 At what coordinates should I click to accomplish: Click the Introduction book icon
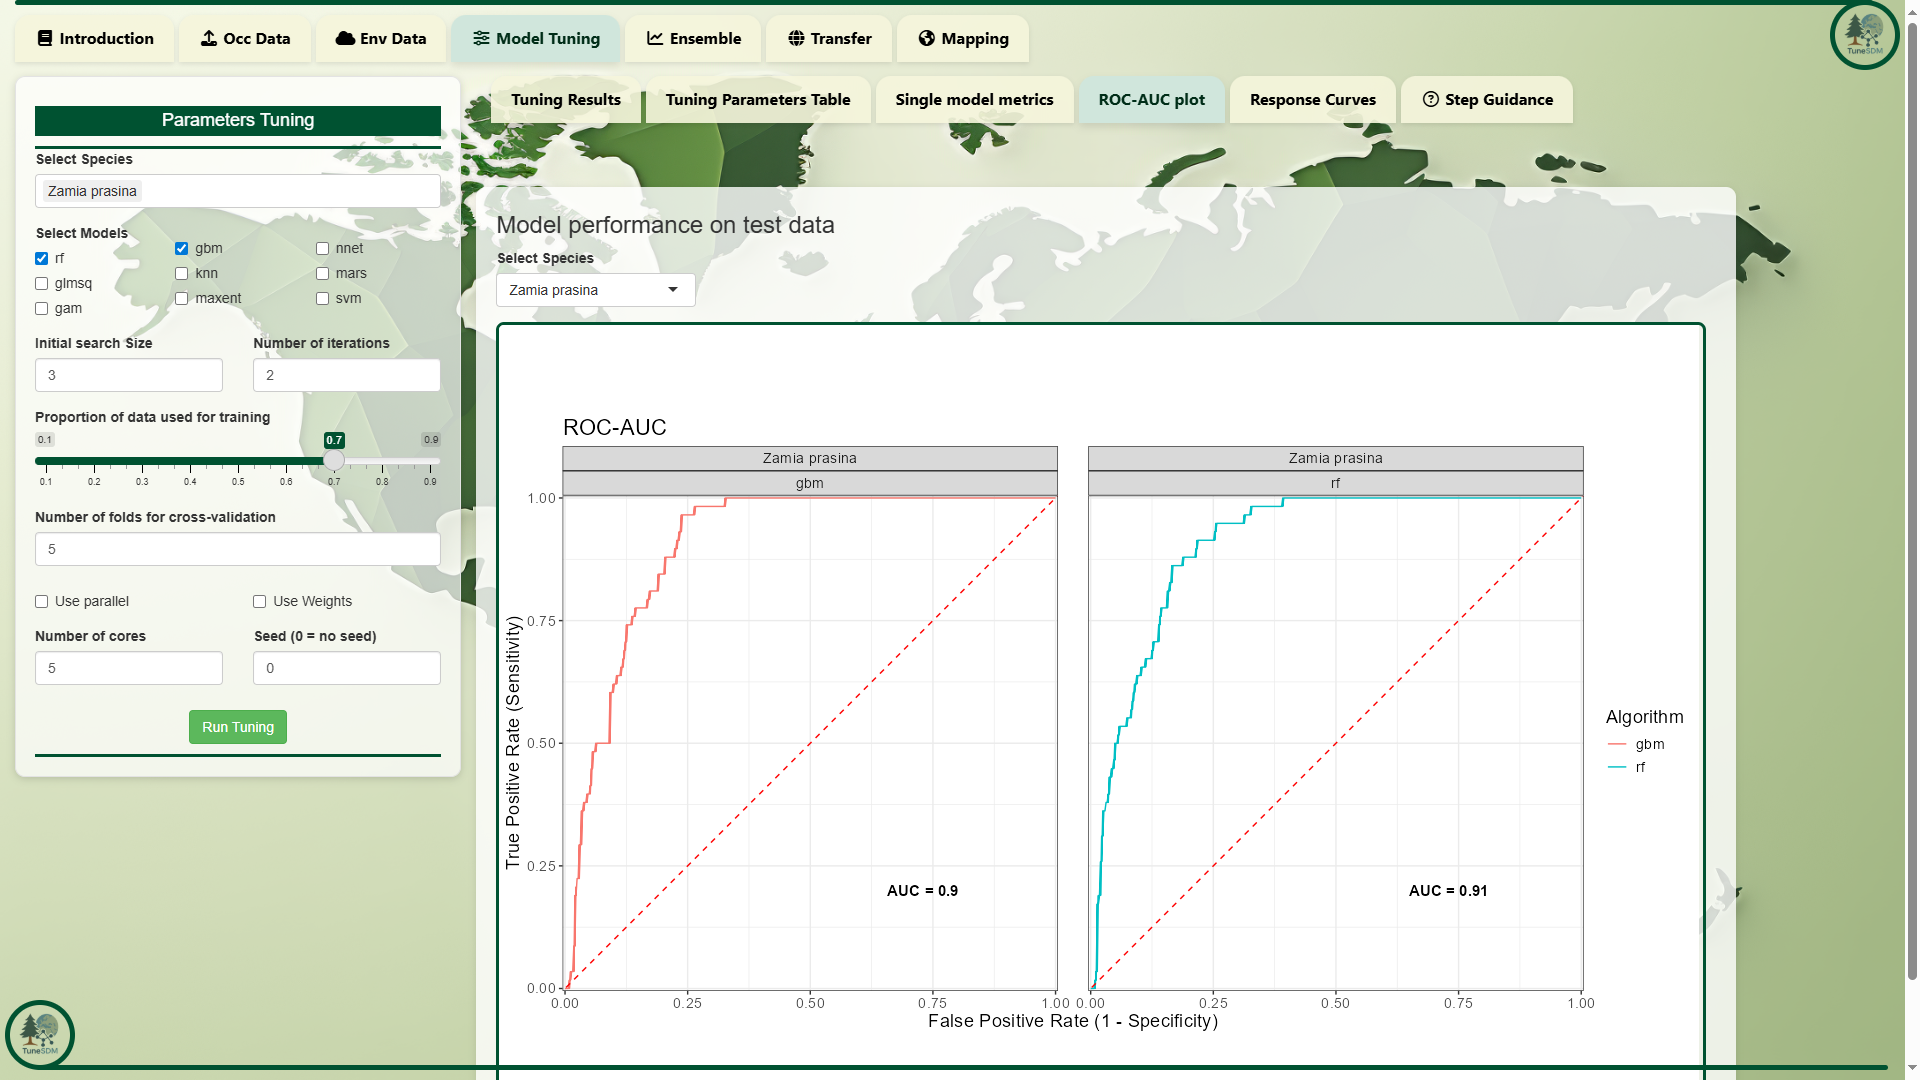pos(45,39)
